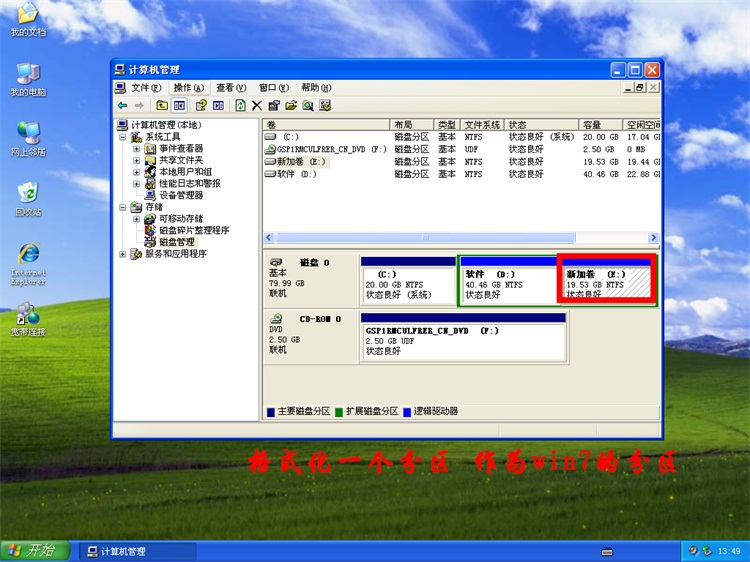Open the 帮助(H) menu
Screen dimensions: 750x562
click(316, 88)
